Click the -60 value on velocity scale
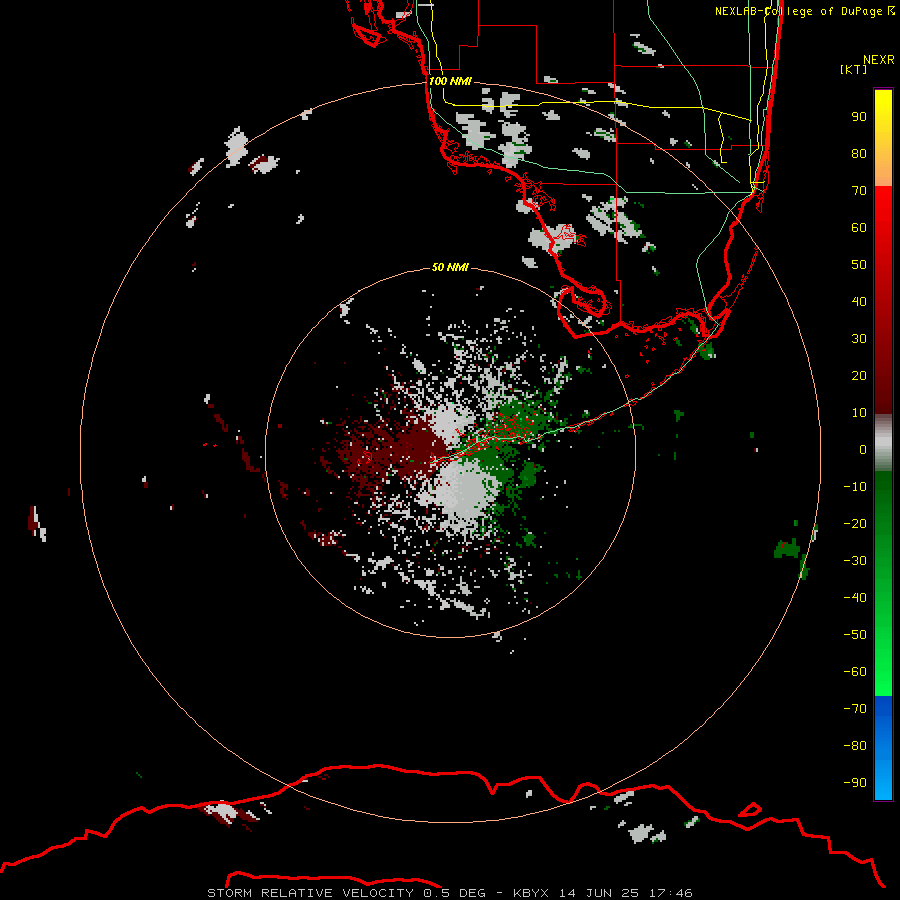This screenshot has height=900, width=900. 855,672
